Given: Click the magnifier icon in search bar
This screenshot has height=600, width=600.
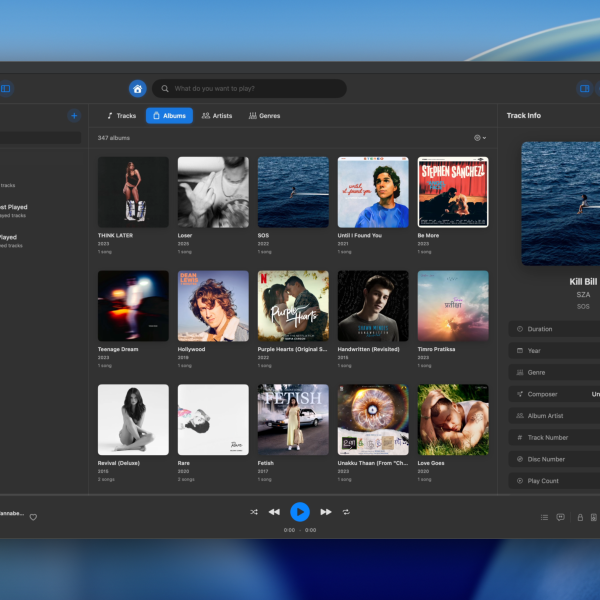Looking at the screenshot, I should pyautogui.click(x=165, y=89).
